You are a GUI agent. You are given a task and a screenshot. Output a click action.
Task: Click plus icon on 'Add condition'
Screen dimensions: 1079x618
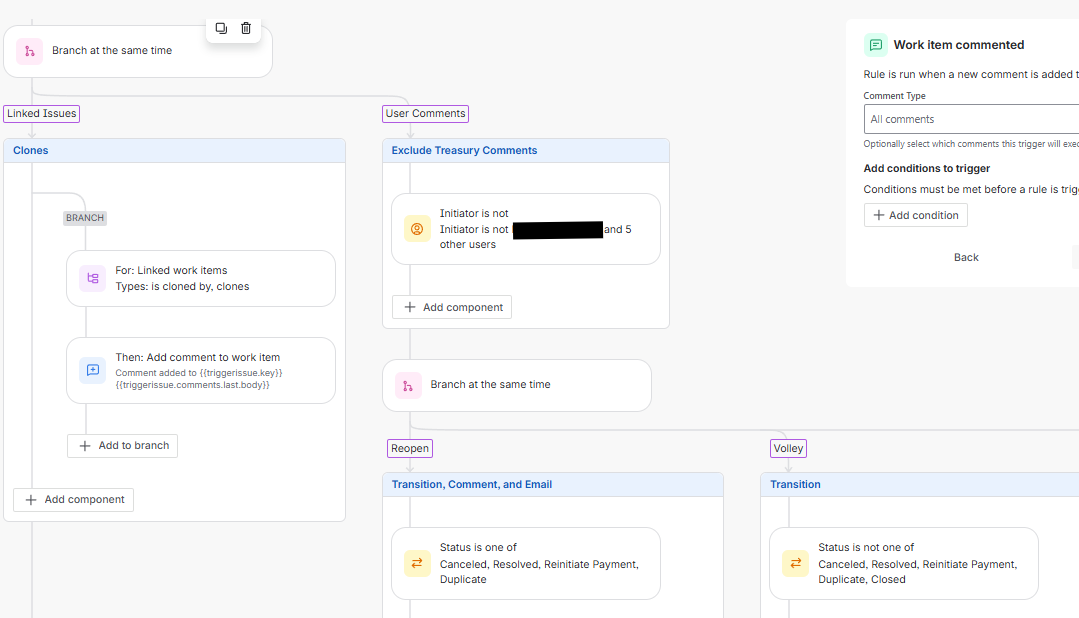tap(879, 215)
